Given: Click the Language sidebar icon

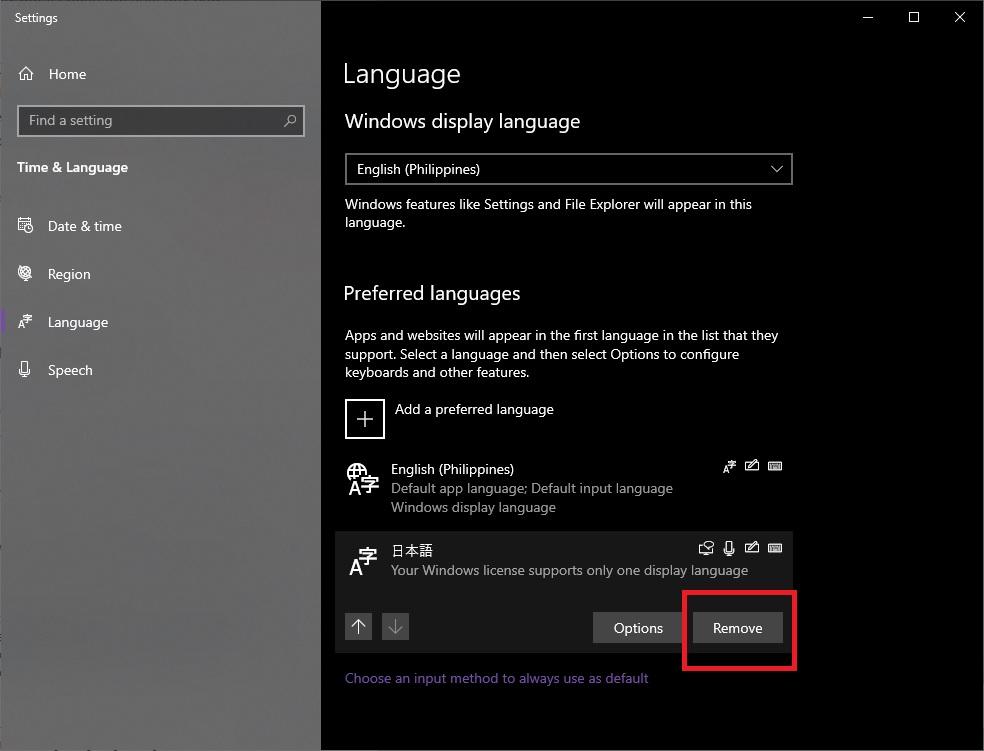Looking at the screenshot, I should pyautogui.click(x=25, y=321).
